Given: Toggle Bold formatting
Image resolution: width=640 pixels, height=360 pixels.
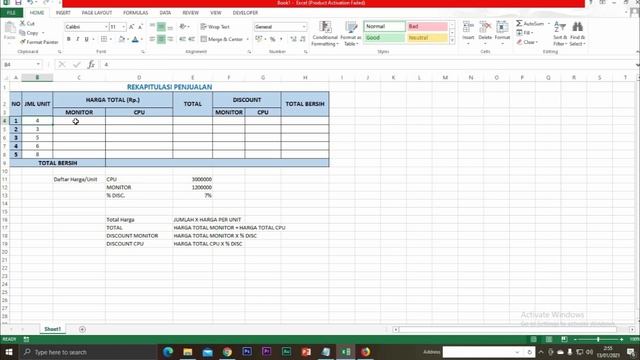Looking at the screenshot, I should click(69, 39).
